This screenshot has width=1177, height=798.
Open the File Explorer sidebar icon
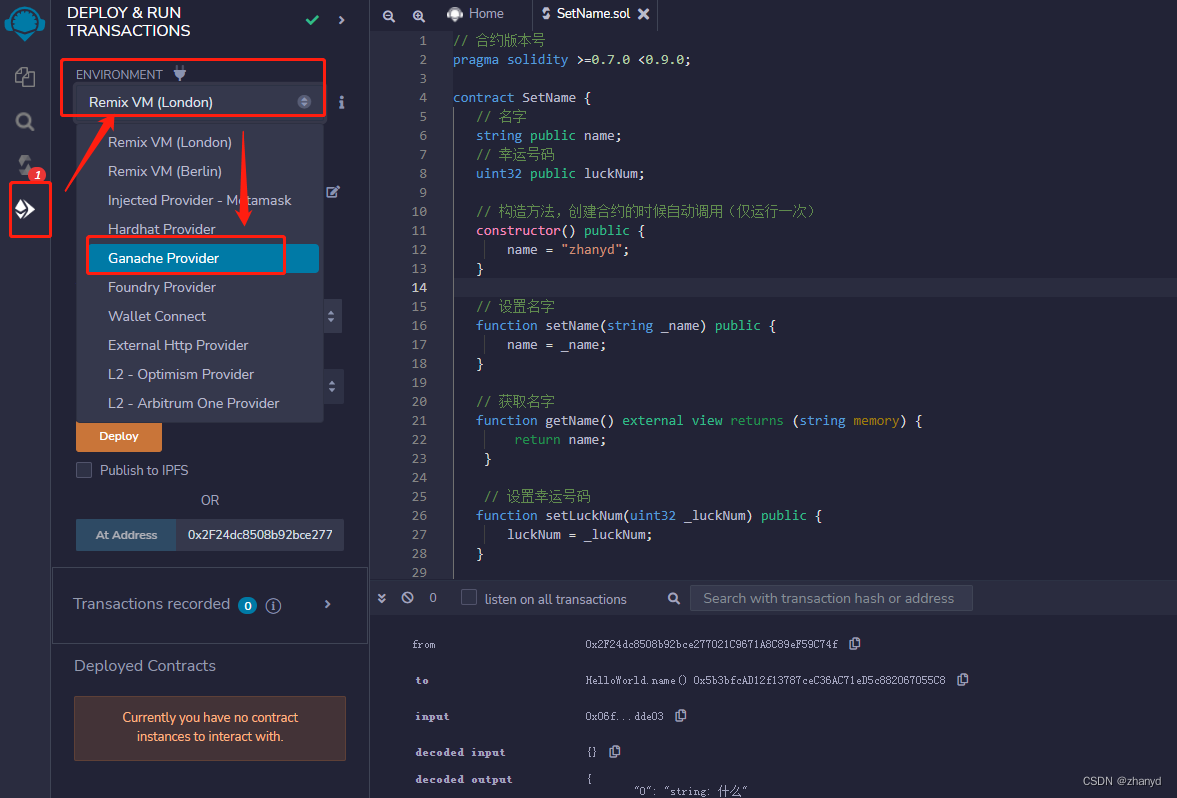pos(25,77)
